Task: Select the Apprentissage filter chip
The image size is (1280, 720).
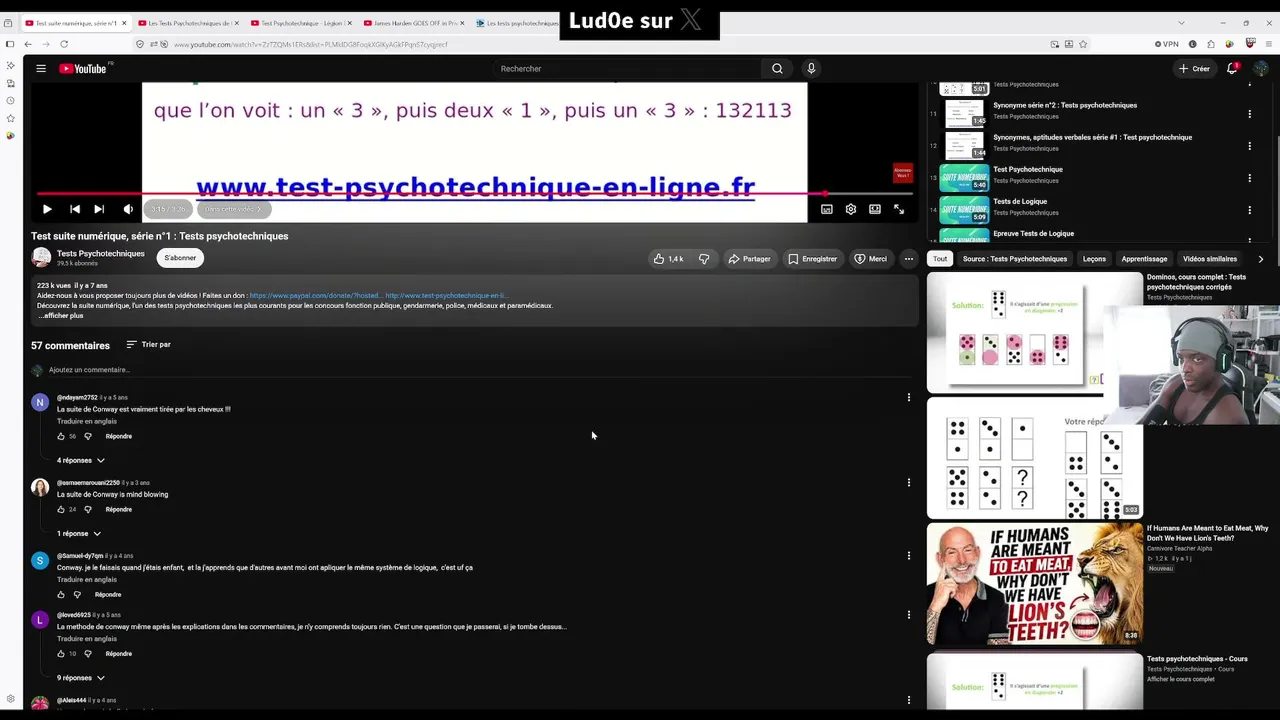Action: click(x=1144, y=259)
